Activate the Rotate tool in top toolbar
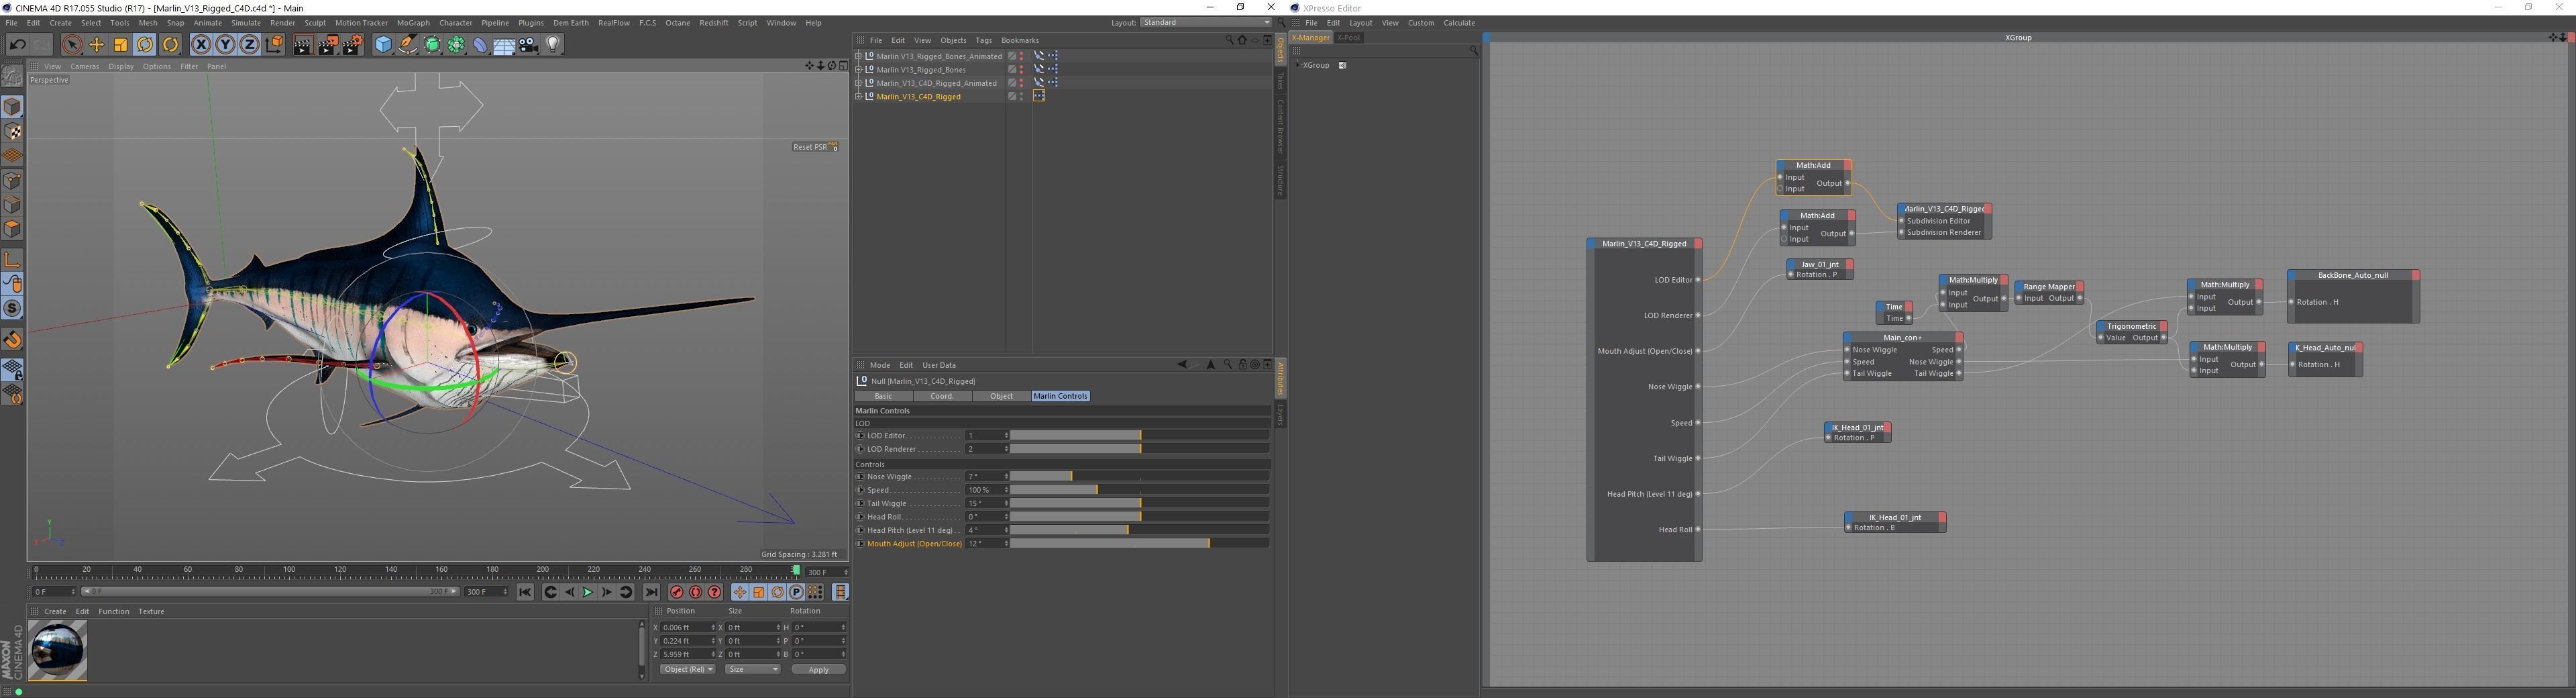Viewport: 2576px width, 698px height. click(x=146, y=44)
